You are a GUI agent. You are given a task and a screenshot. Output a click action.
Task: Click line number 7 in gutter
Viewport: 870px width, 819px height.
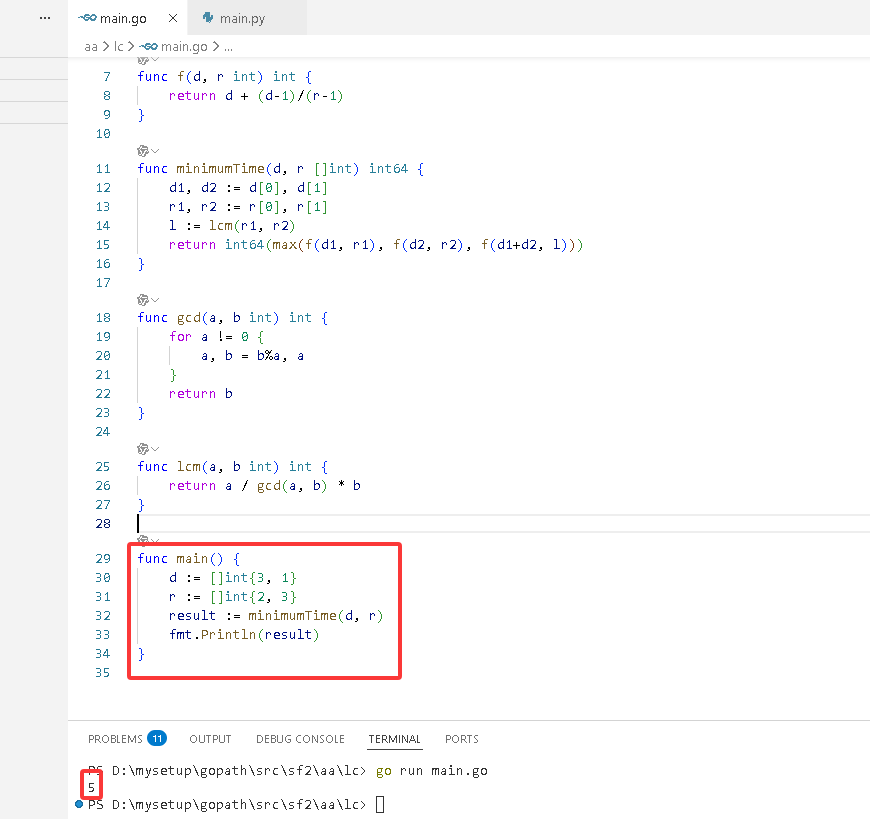107,77
